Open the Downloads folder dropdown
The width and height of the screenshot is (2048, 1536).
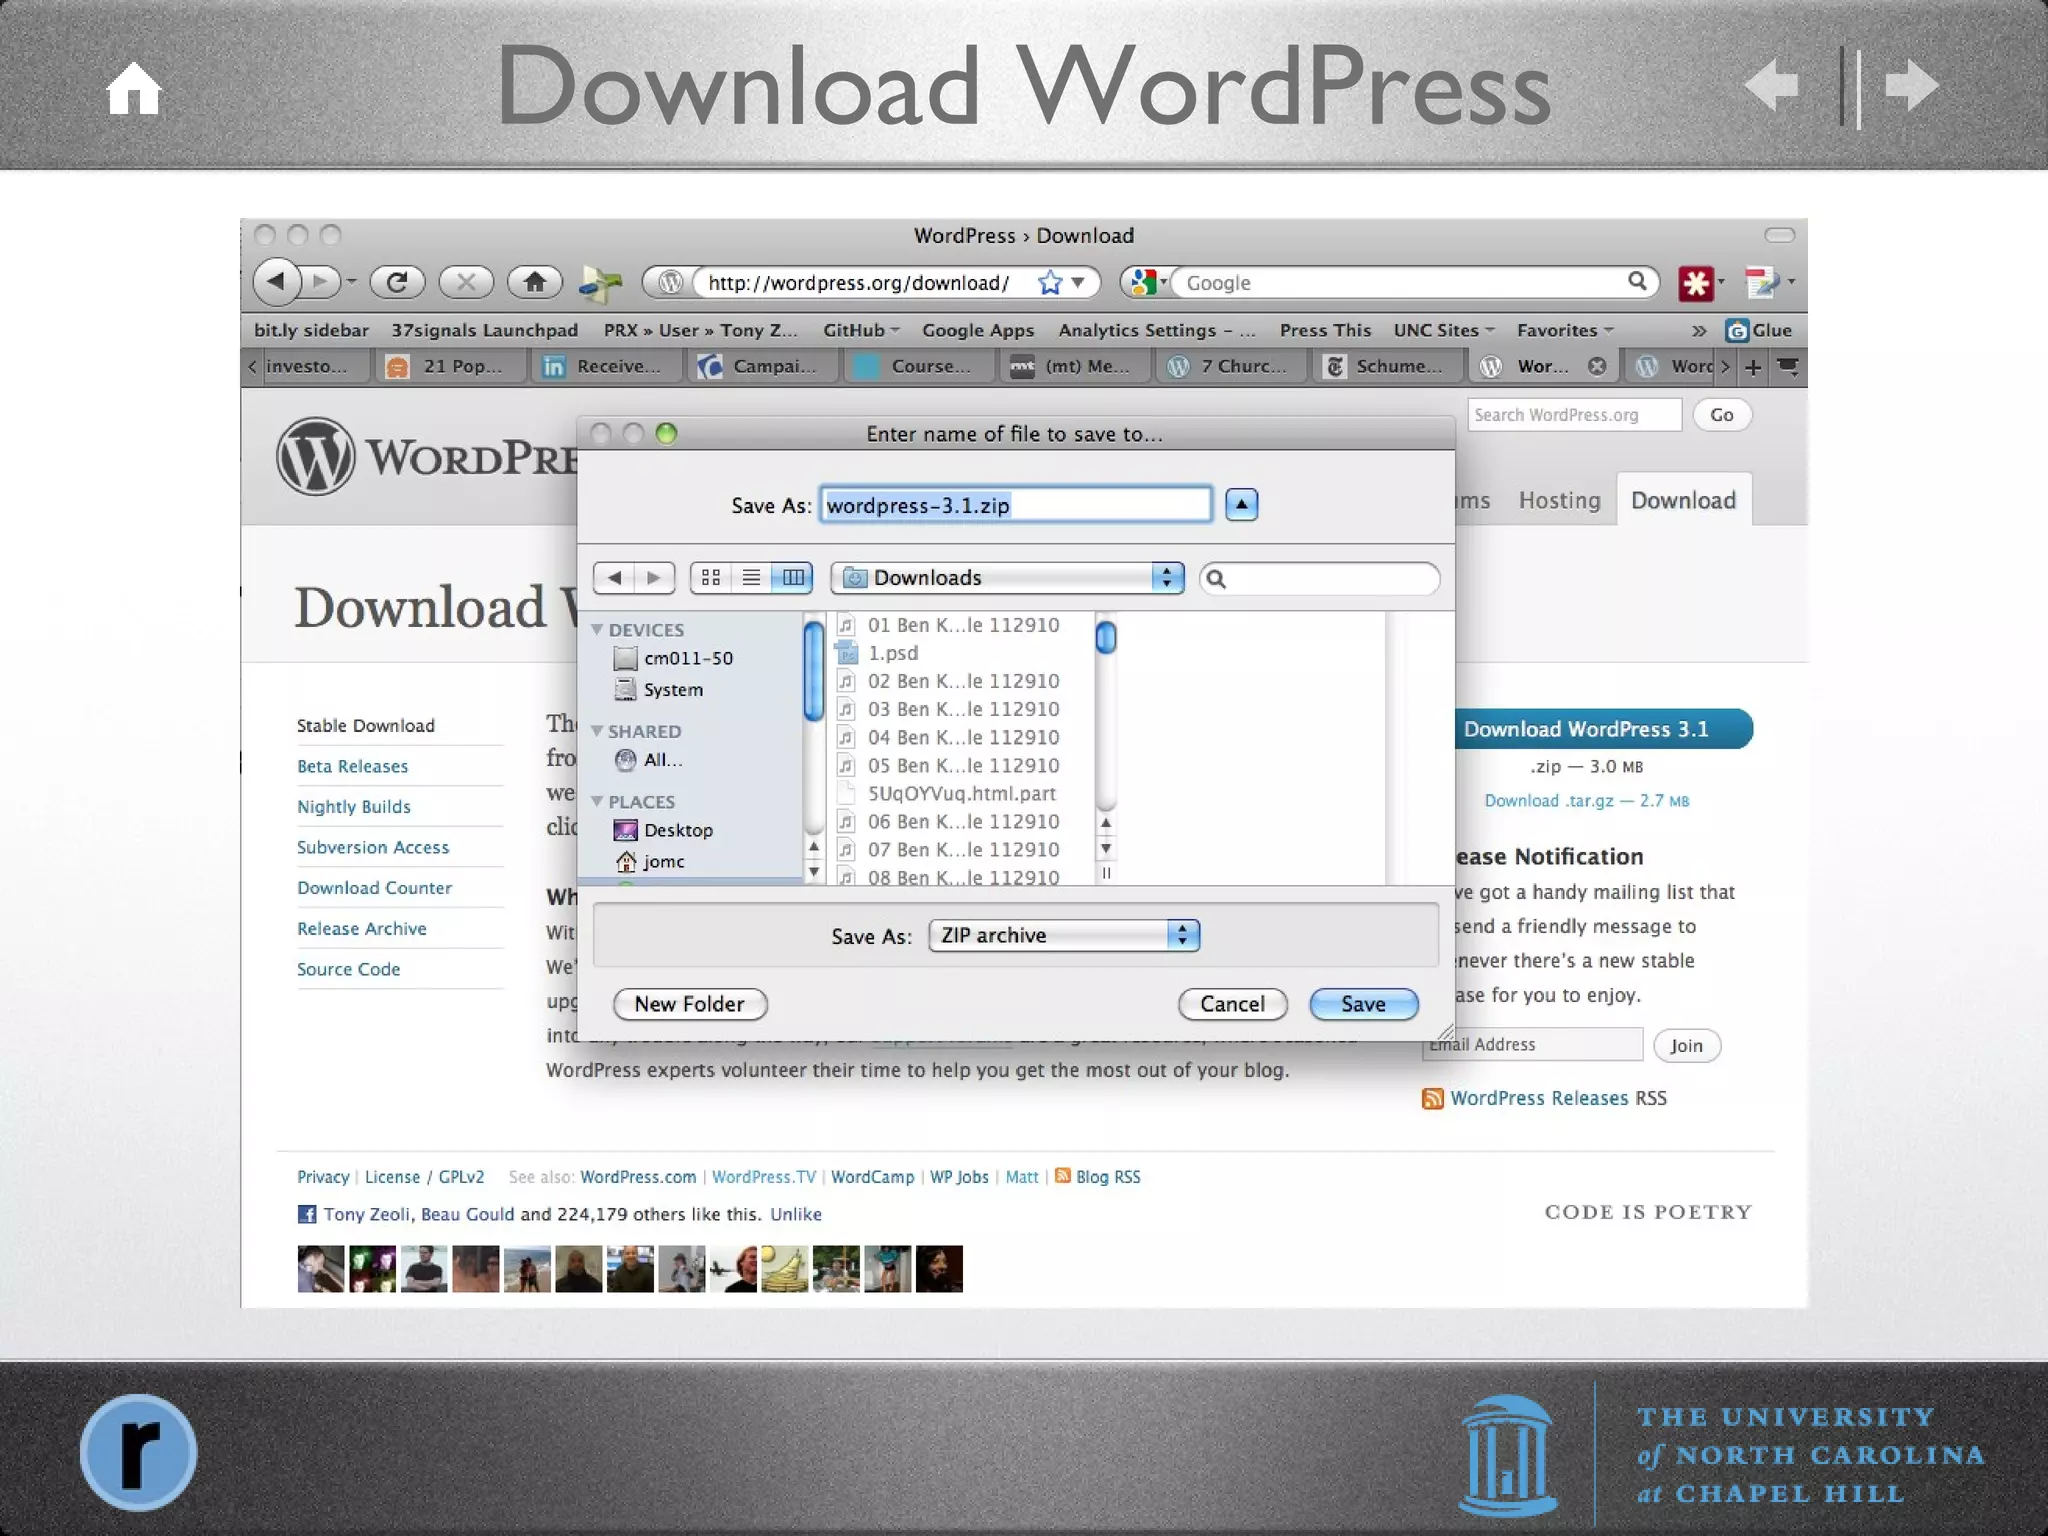(1008, 578)
